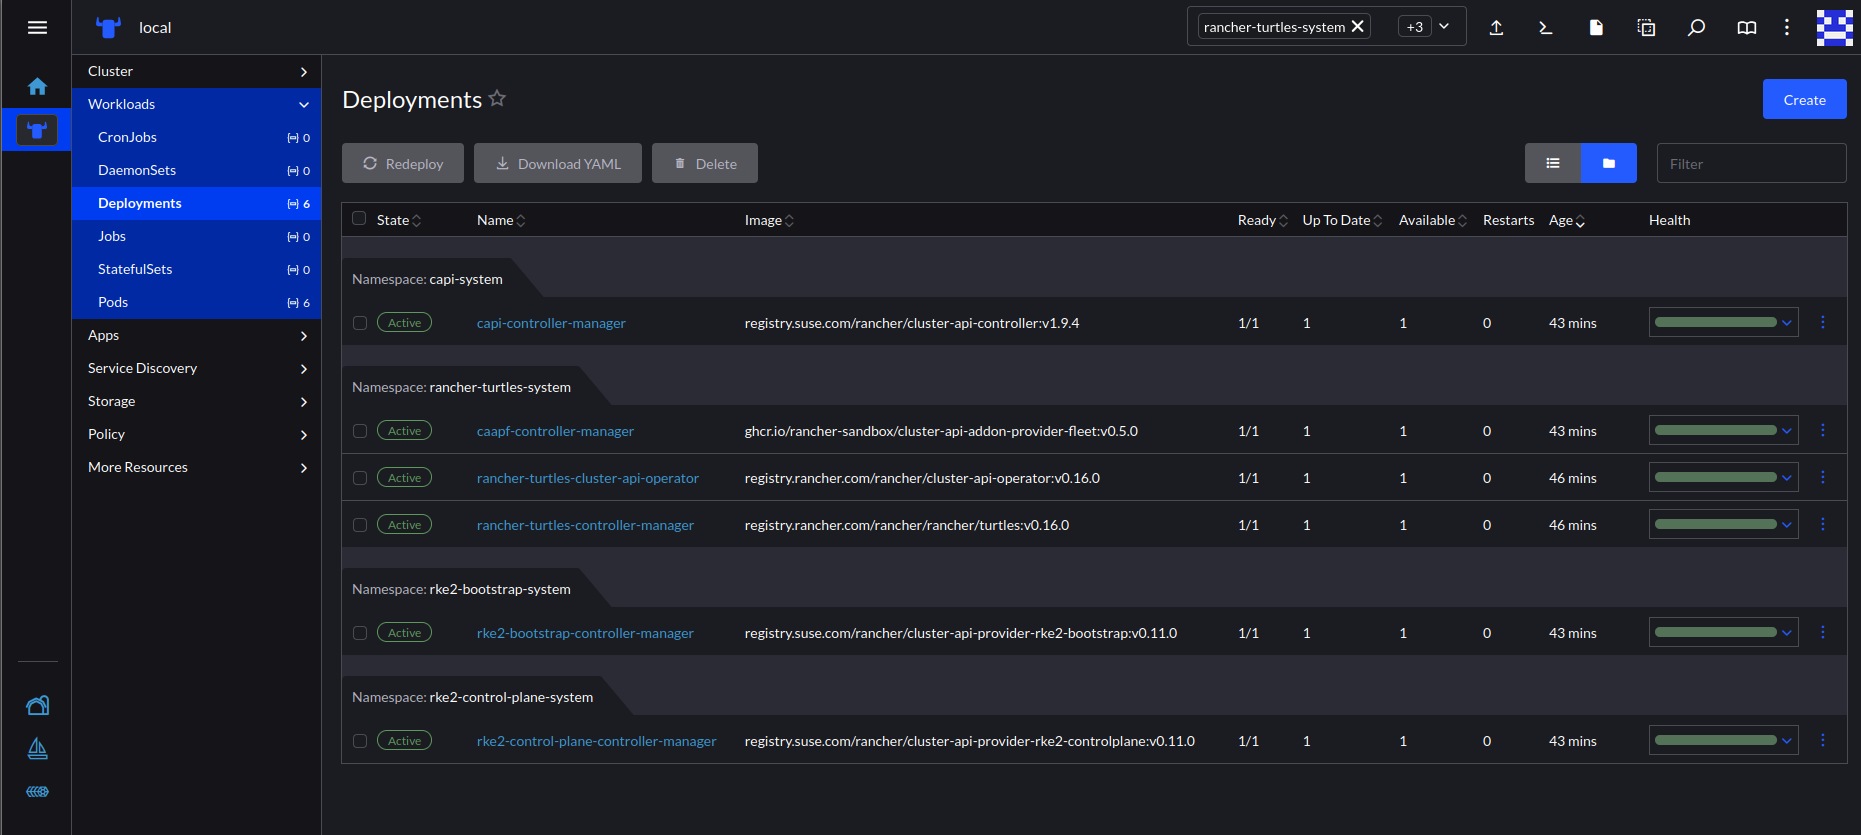Screen dimensions: 1861x835
Task: Expand health dropdown for caapf-controller-manager
Action: tap(1786, 431)
